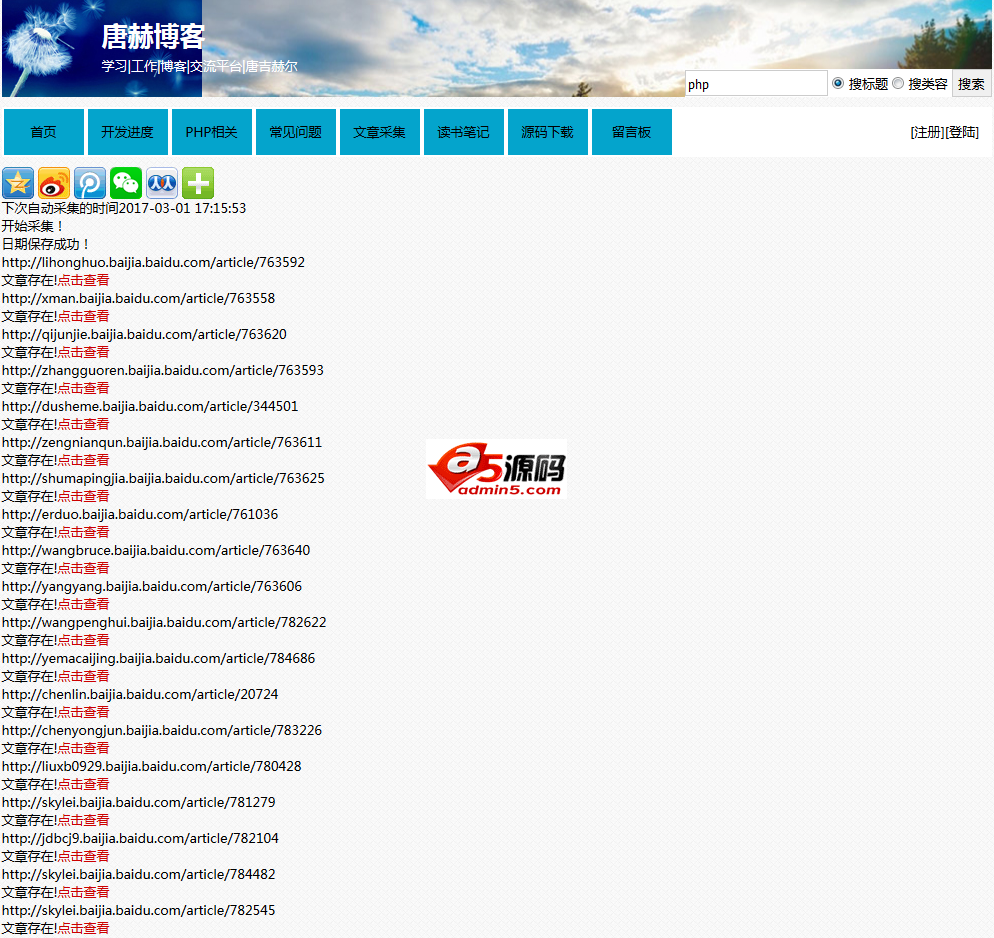Share to WeChat using the green icon

coord(126,183)
